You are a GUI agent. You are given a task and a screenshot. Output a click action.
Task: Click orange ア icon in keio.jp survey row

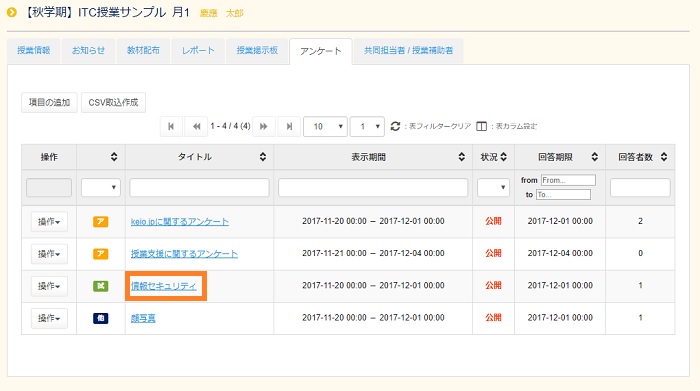100,221
